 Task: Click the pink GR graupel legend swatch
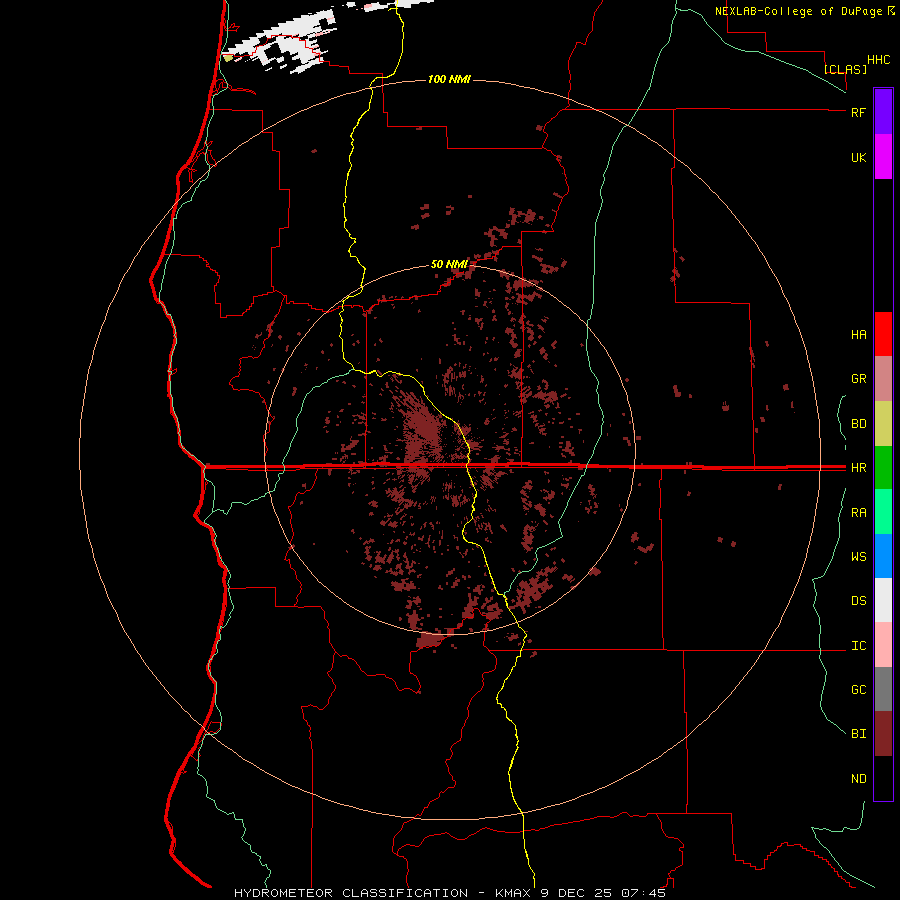pos(883,379)
